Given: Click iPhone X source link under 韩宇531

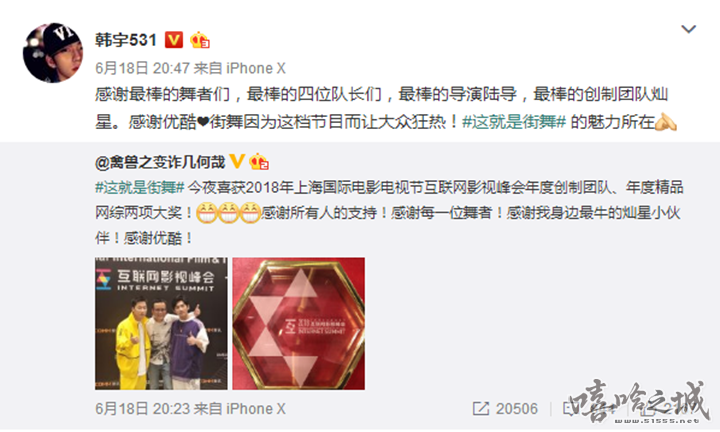Looking at the screenshot, I should [256, 68].
